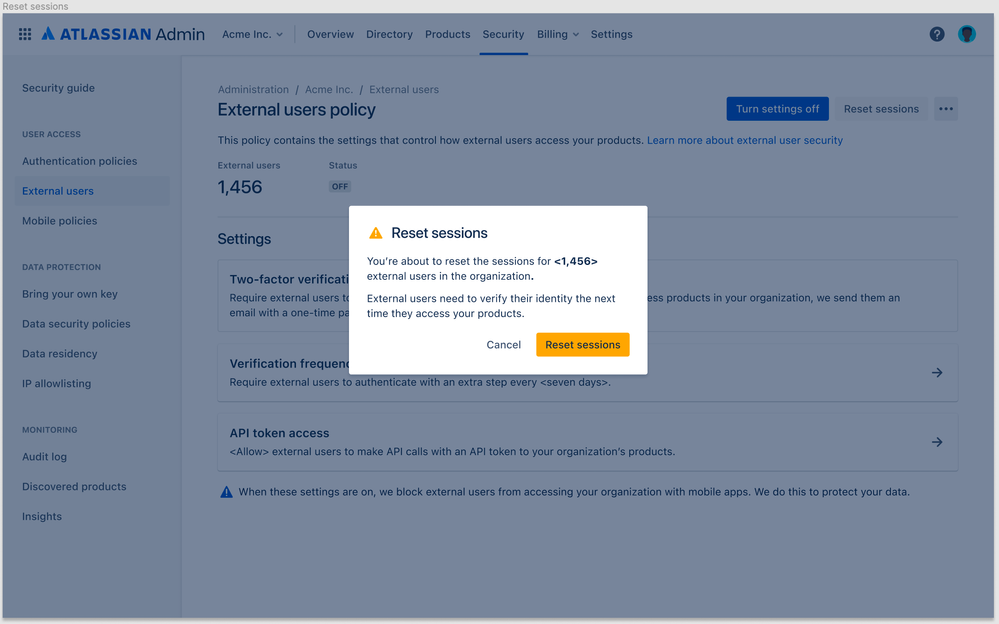Click the Two-factor verification setting title
The width and height of the screenshot is (999, 624).
pos(289,280)
